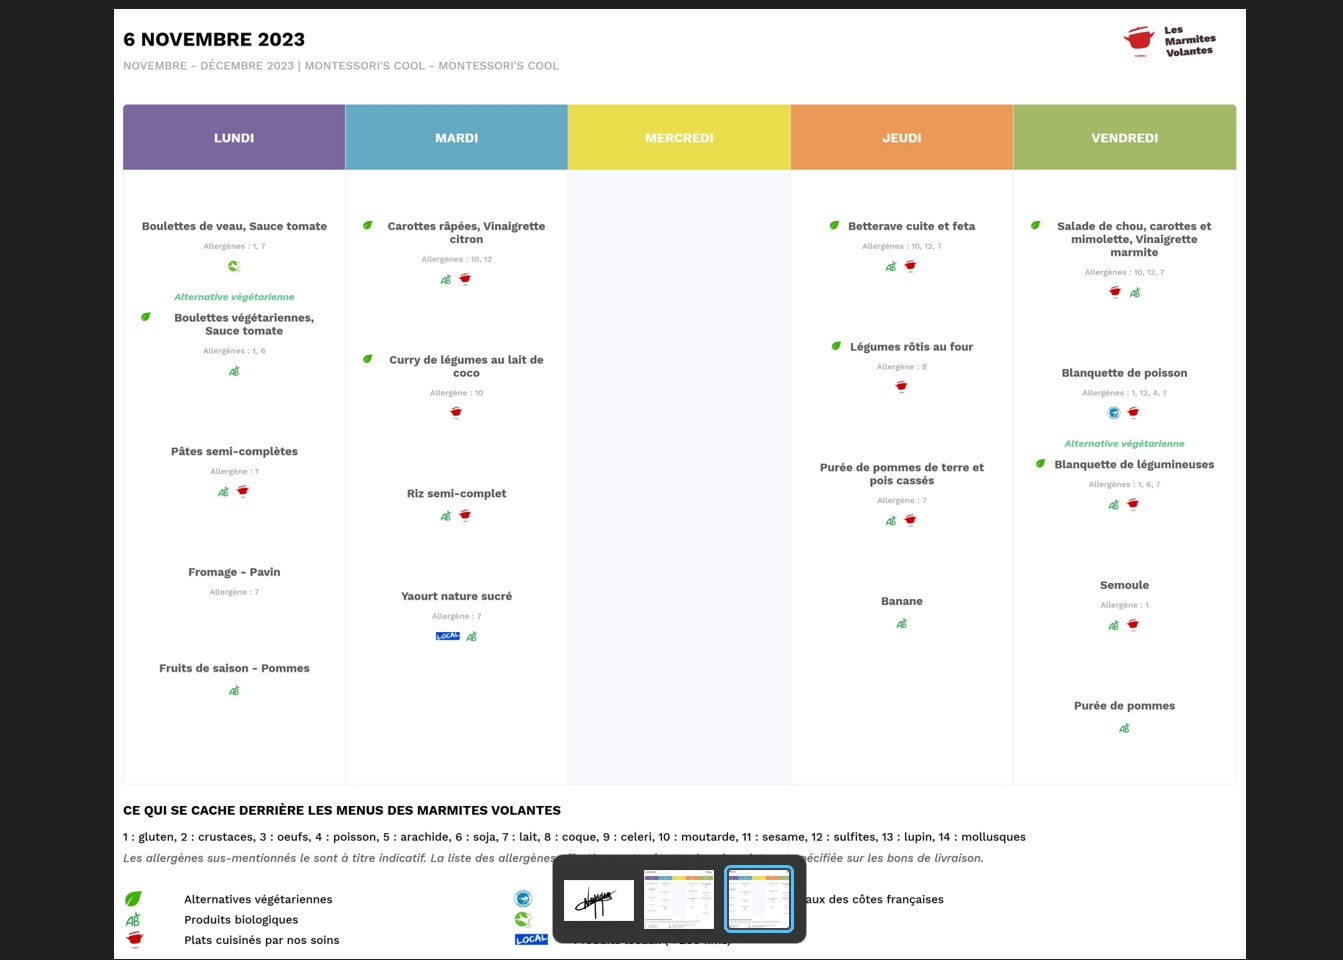The image size is (1343, 960).
Task: Click the blue fish icon under Blanquette de poisson
Action: 1114,413
